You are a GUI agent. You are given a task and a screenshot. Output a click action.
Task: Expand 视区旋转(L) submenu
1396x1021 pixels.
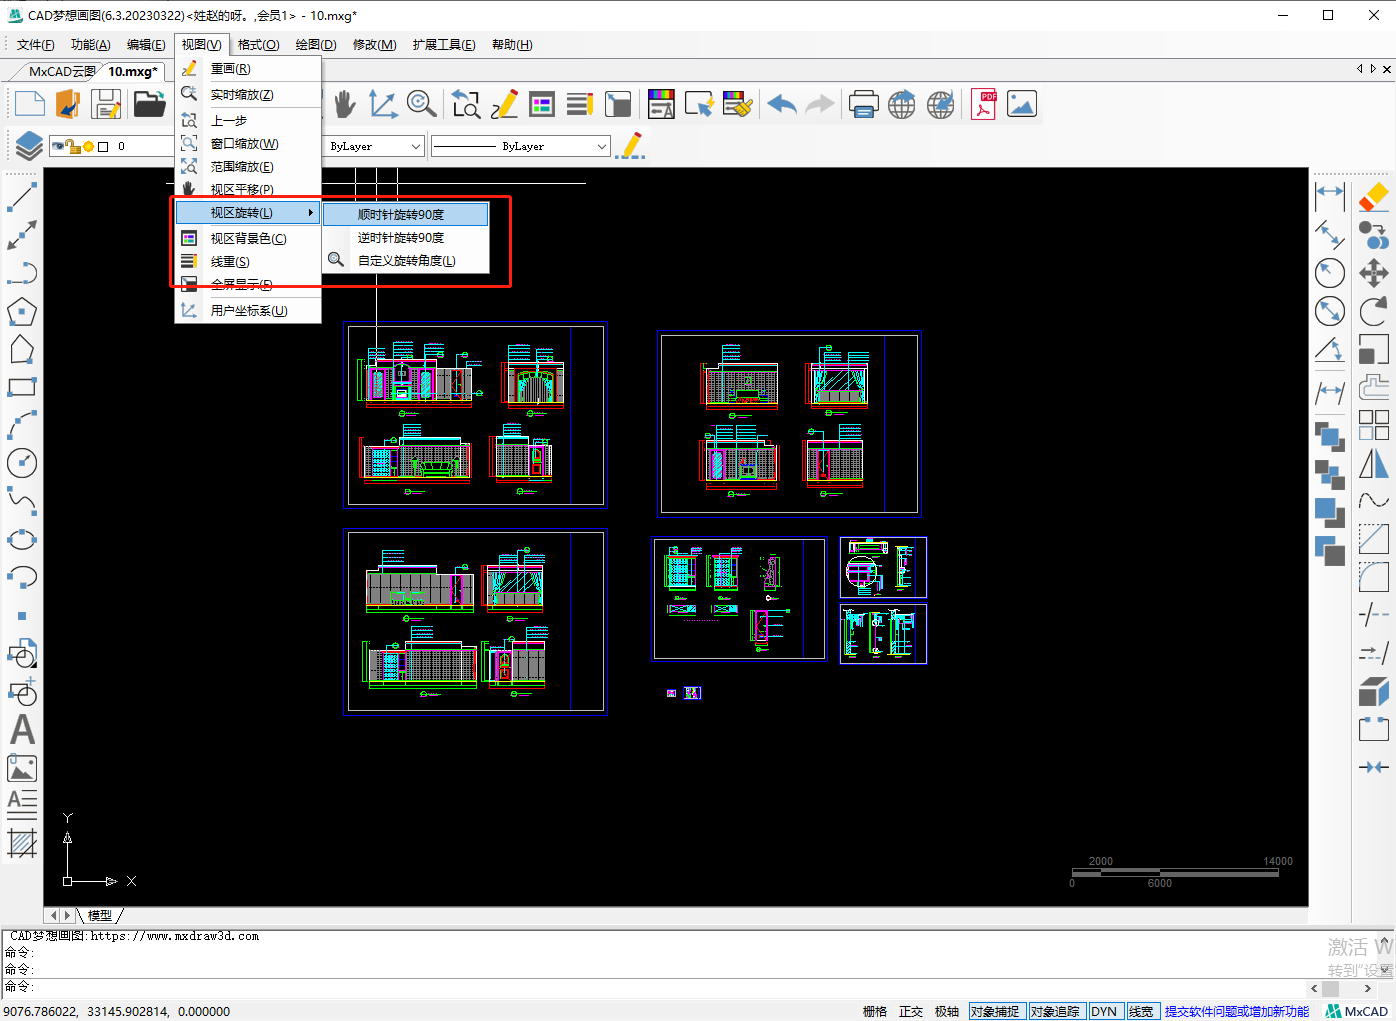click(247, 213)
